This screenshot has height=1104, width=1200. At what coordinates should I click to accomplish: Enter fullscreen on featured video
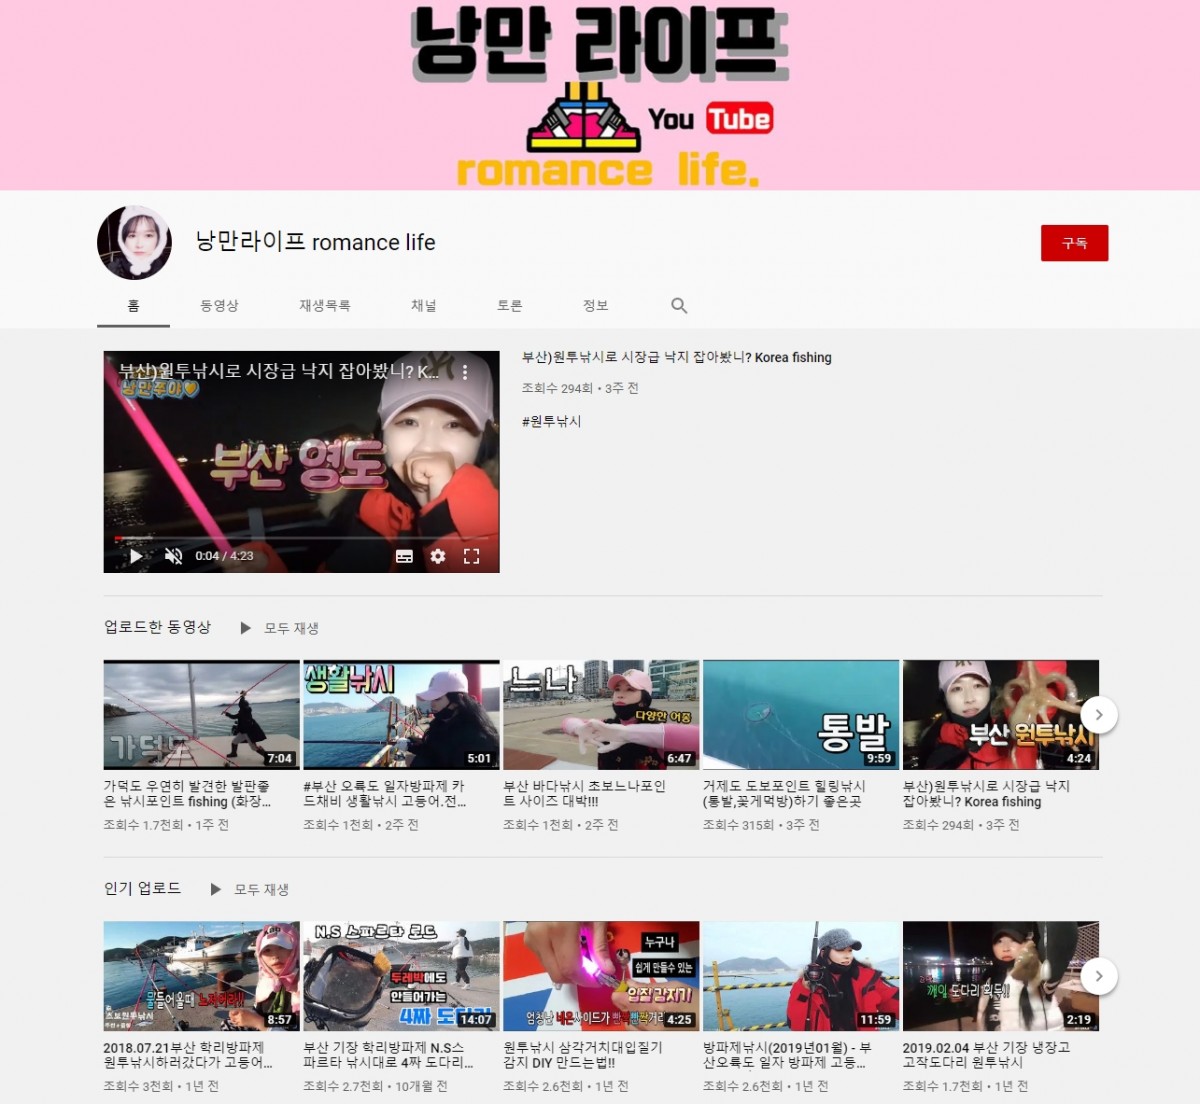point(471,556)
